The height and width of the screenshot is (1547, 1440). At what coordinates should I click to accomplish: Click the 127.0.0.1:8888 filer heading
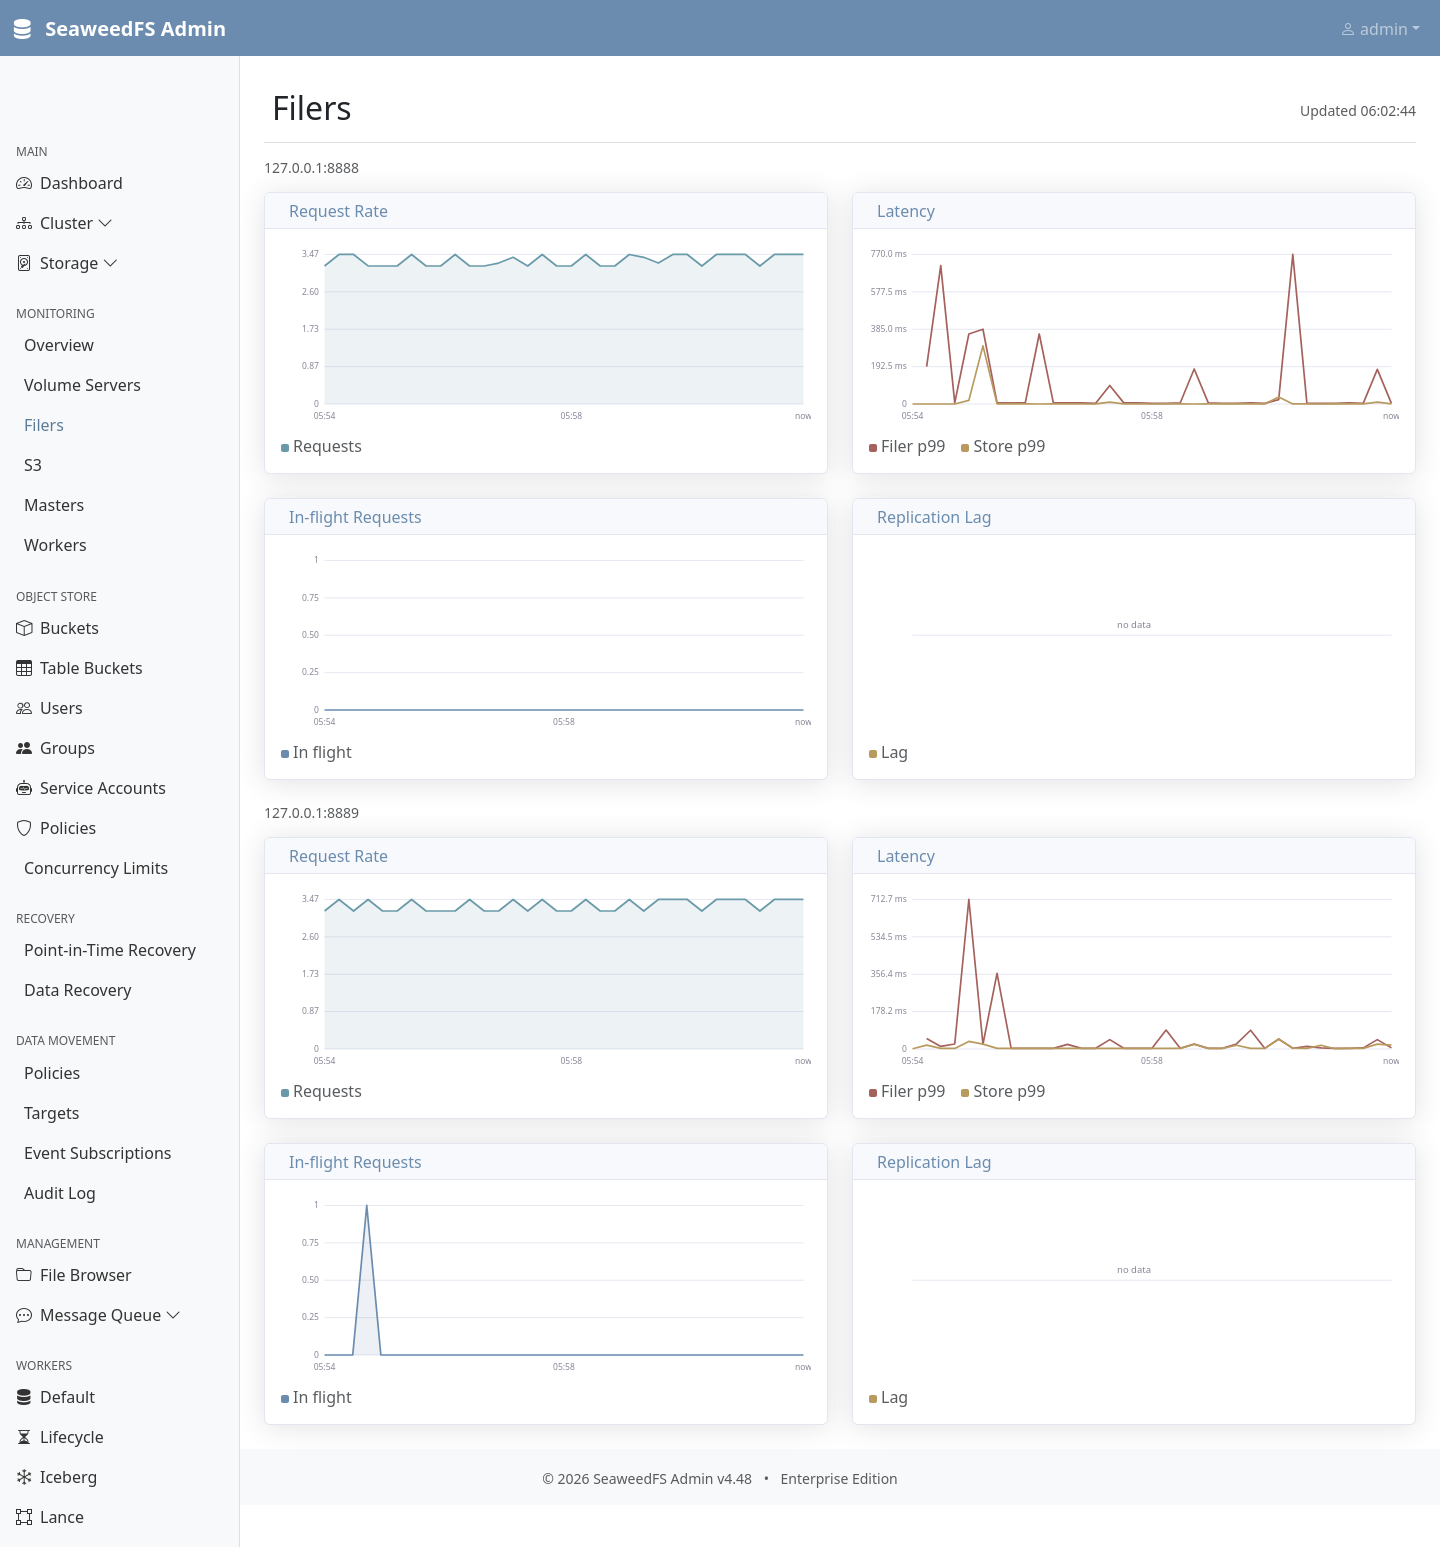(x=311, y=168)
